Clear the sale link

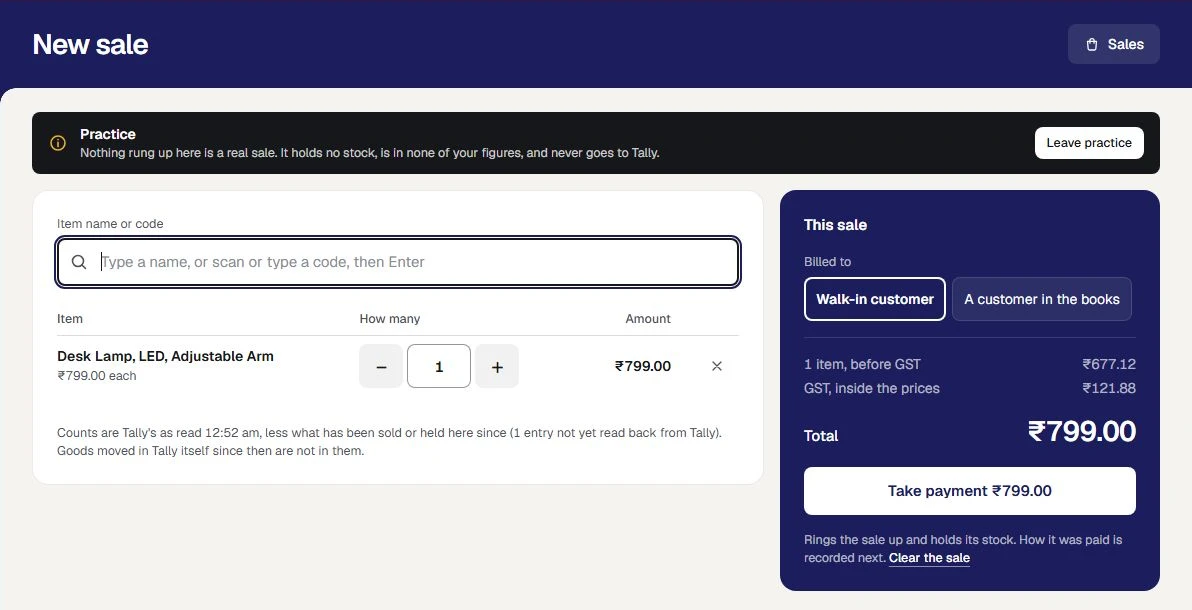click(x=929, y=558)
